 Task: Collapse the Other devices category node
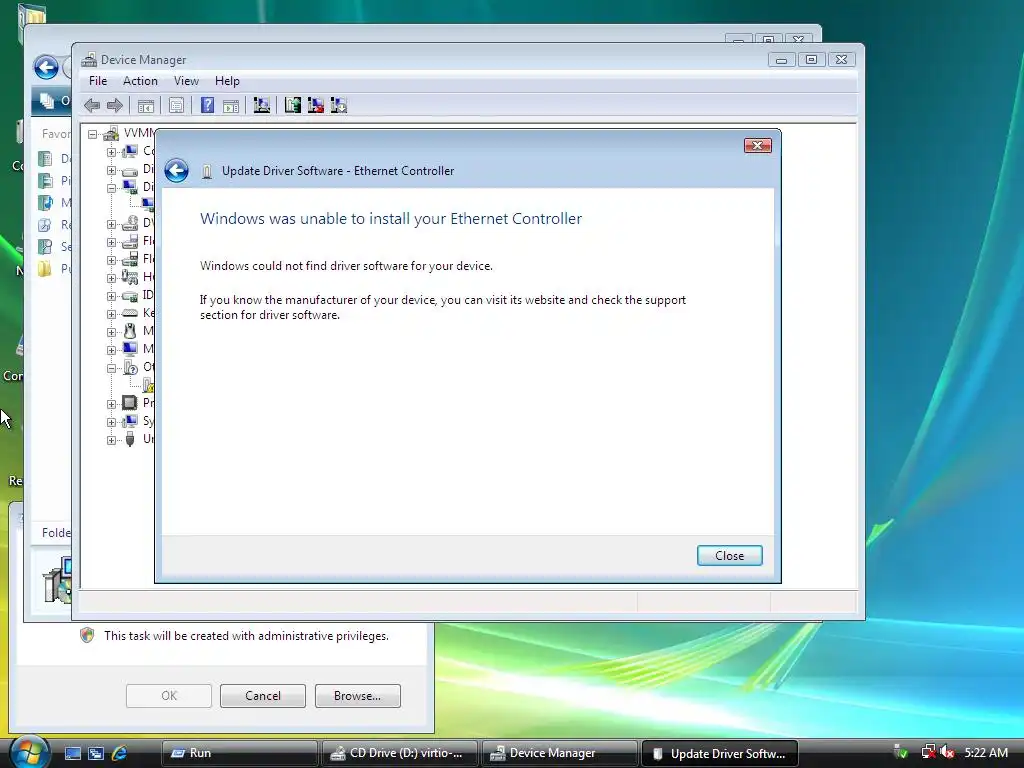coord(112,368)
